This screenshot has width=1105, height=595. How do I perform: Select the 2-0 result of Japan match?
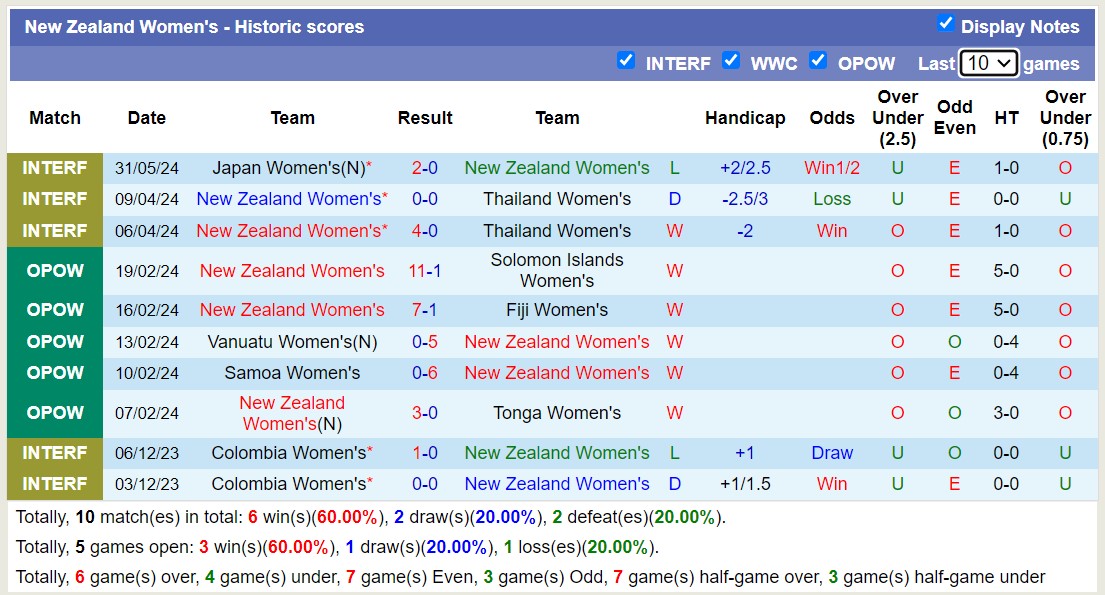click(425, 167)
